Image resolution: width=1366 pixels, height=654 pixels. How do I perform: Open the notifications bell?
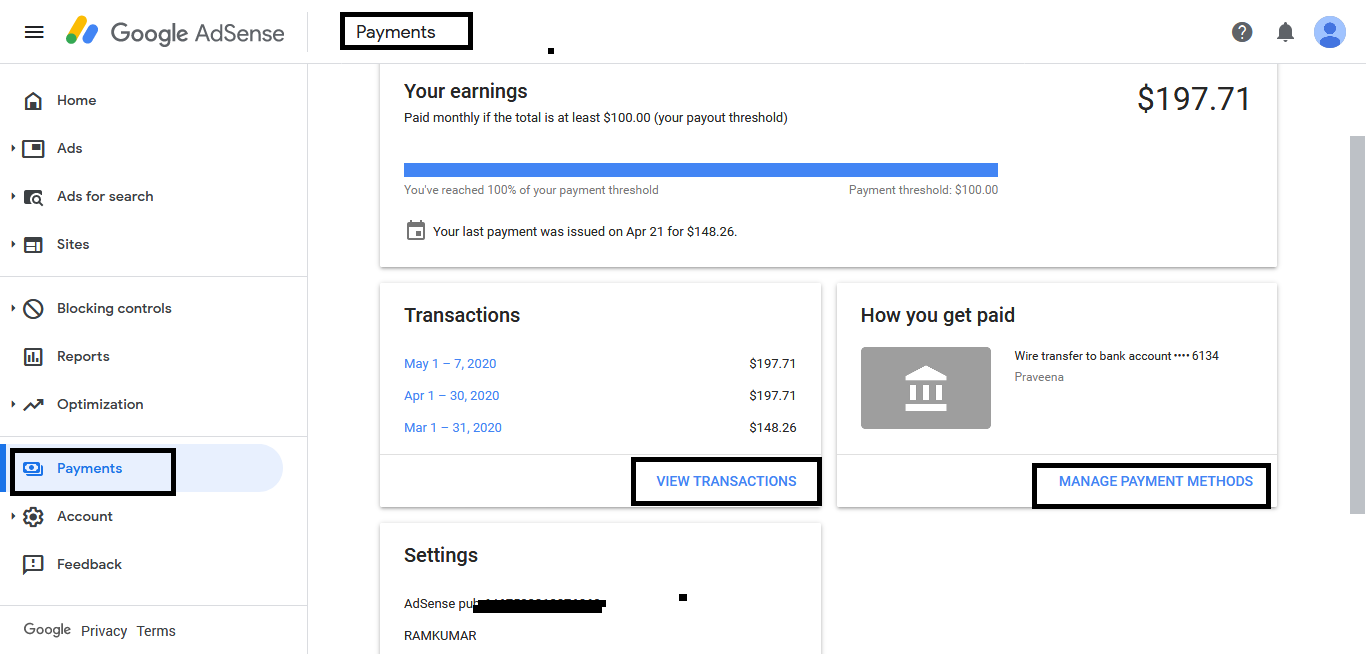pos(1286,32)
